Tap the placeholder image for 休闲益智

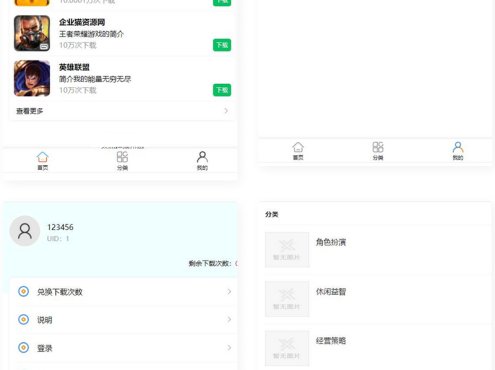coord(287,299)
